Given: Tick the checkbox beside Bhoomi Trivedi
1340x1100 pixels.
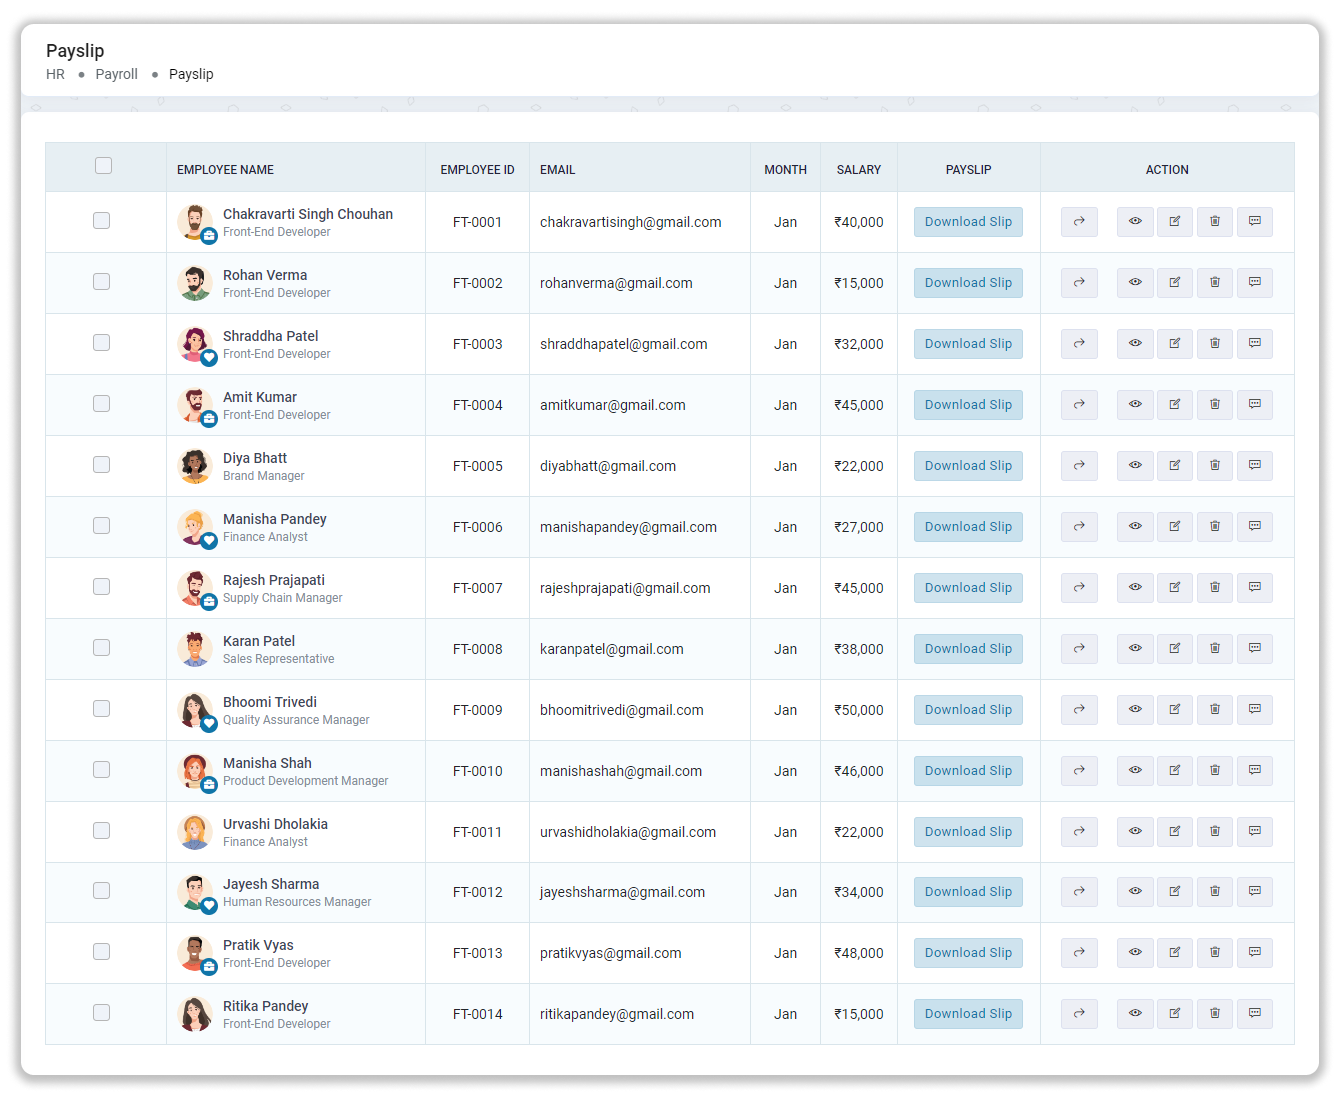Looking at the screenshot, I should point(101,708).
